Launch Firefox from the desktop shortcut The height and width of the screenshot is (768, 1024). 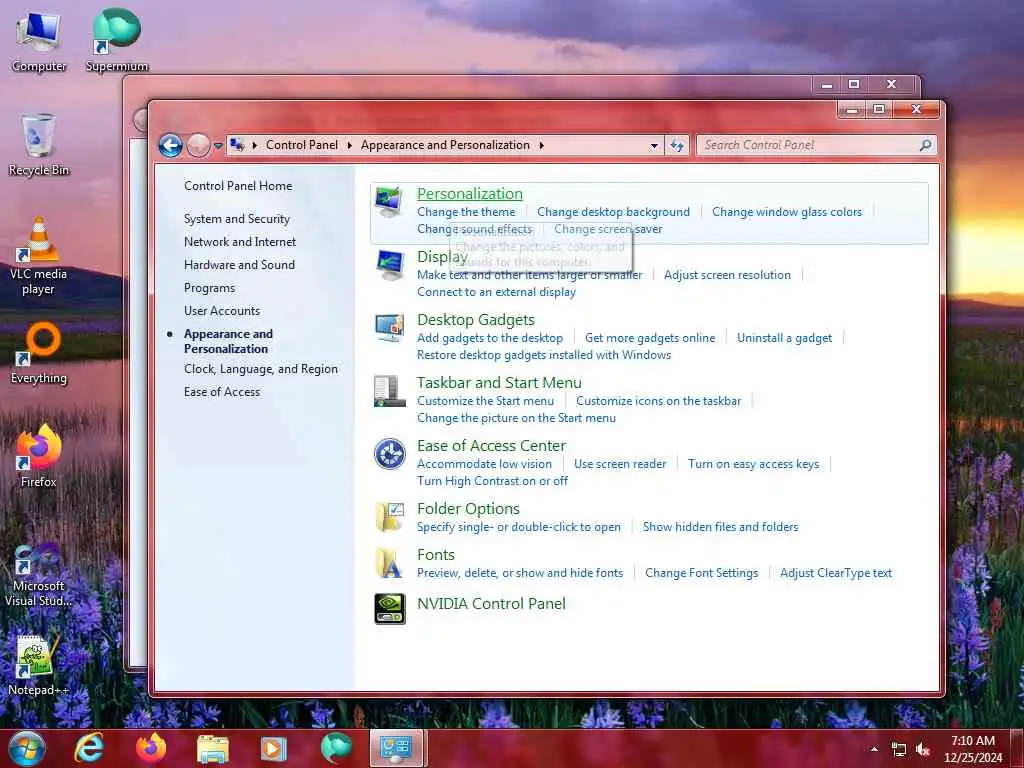39,456
